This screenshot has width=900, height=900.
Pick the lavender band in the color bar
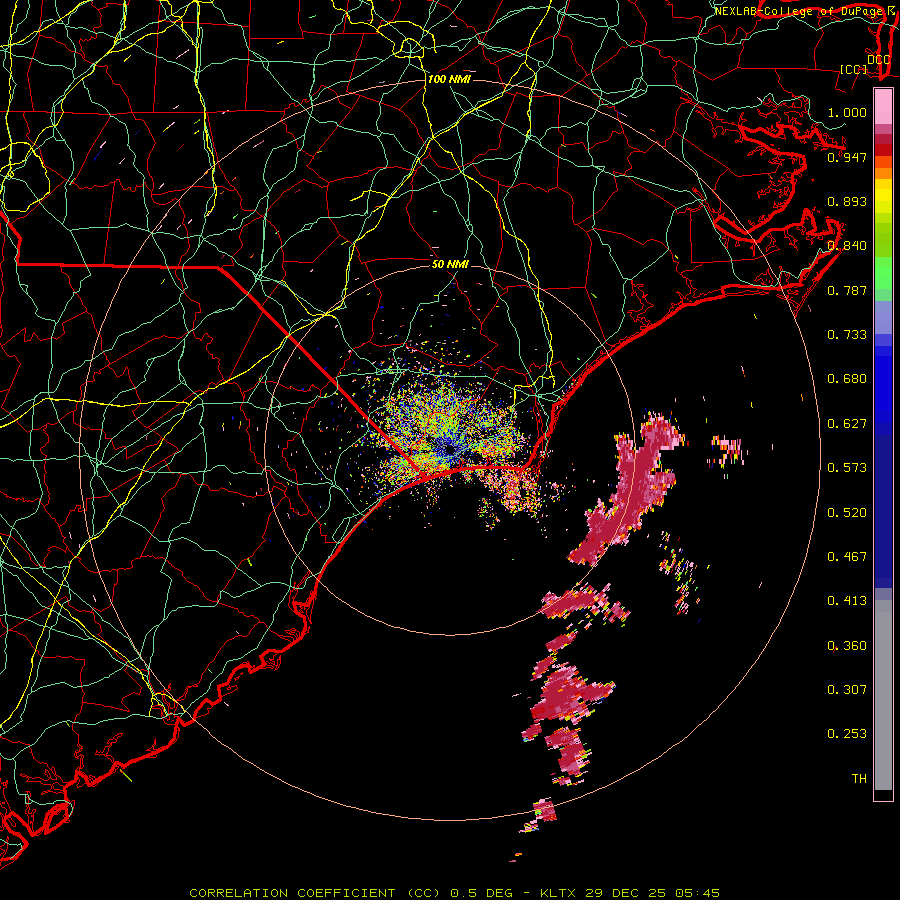(883, 317)
